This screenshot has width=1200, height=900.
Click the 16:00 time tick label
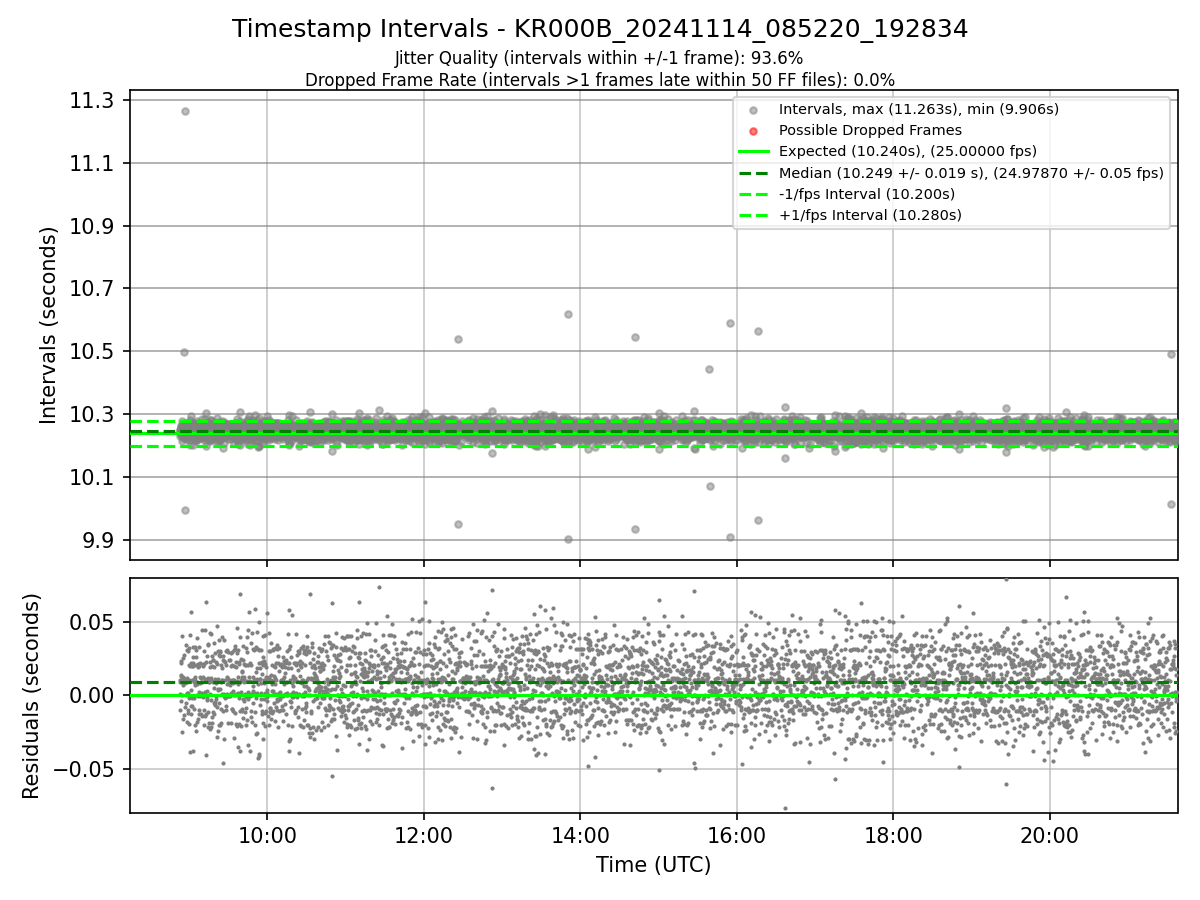pos(737,836)
